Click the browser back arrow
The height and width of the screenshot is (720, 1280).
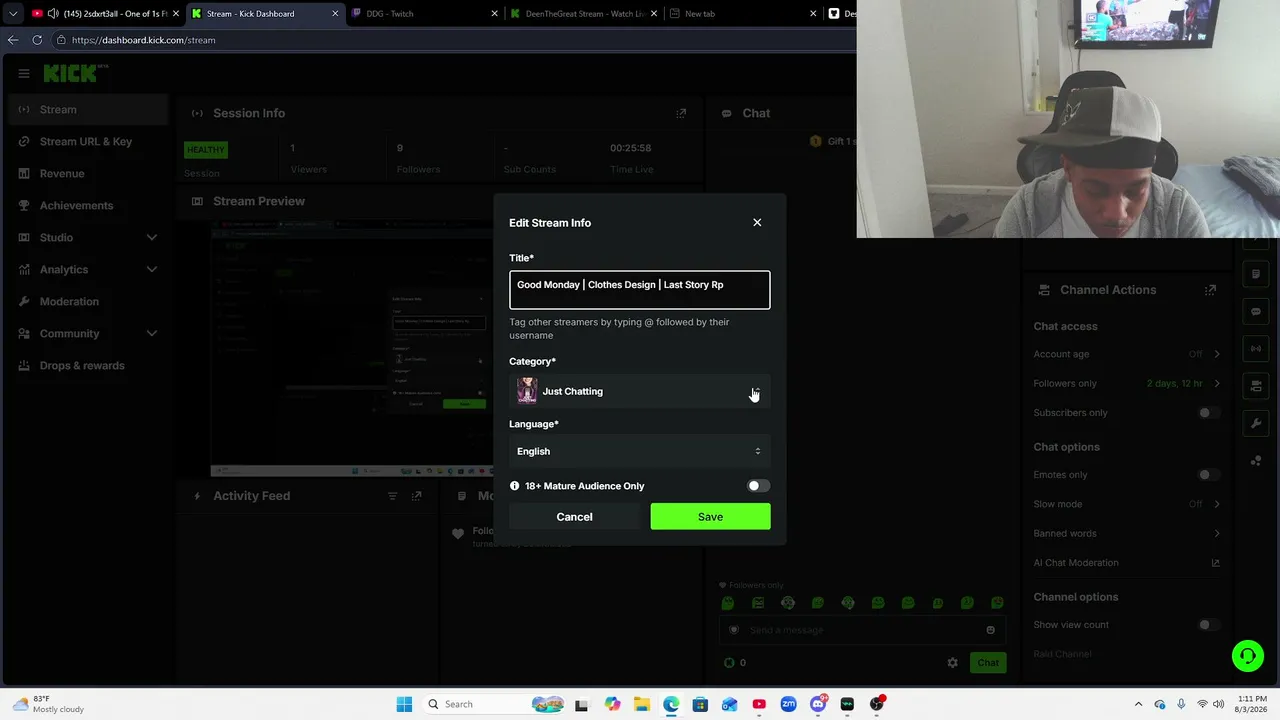13,40
